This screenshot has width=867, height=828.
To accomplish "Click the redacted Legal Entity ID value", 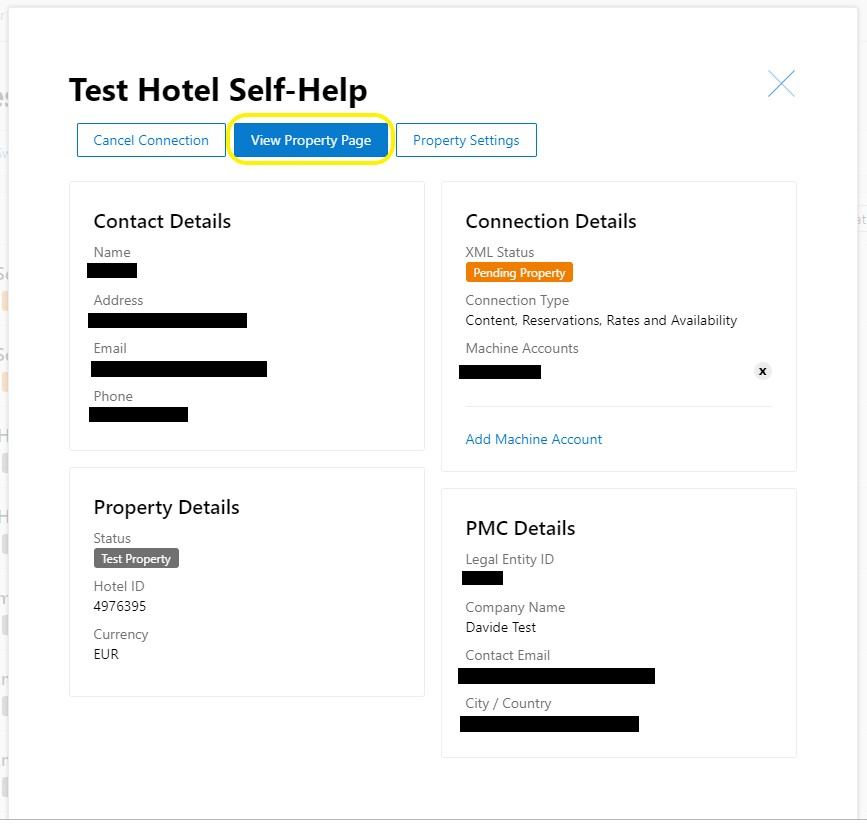I will (482, 578).
